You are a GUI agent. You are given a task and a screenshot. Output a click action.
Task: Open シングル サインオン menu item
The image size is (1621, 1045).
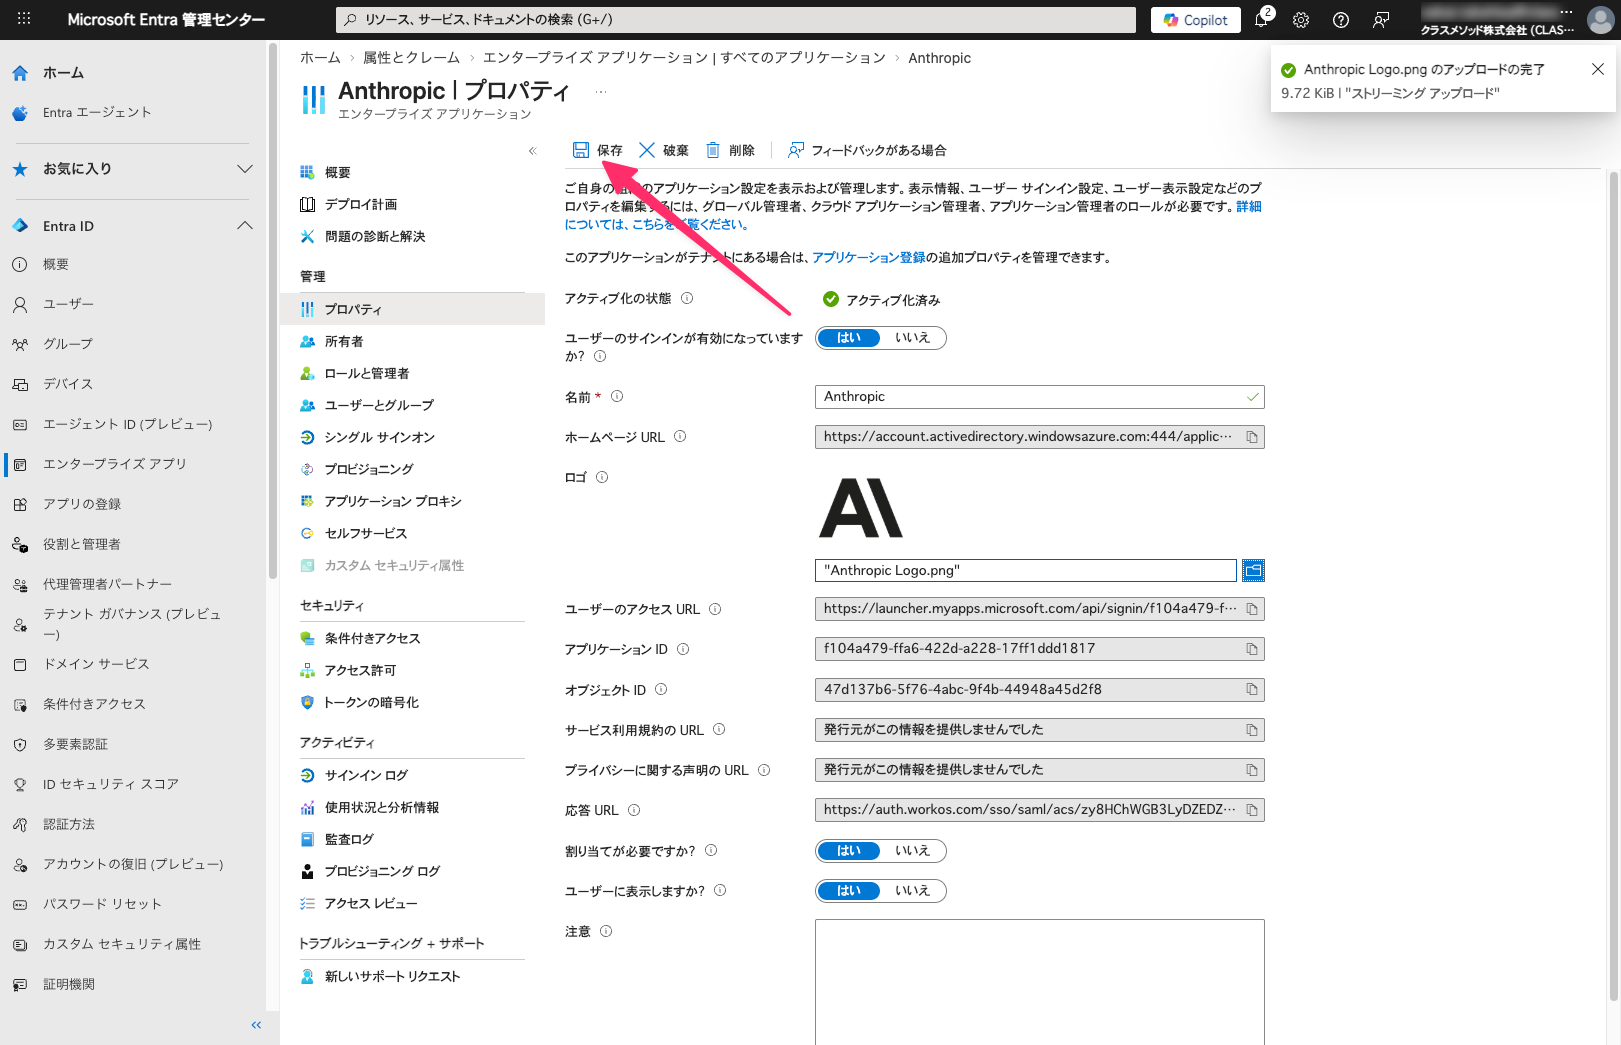pyautogui.click(x=379, y=437)
